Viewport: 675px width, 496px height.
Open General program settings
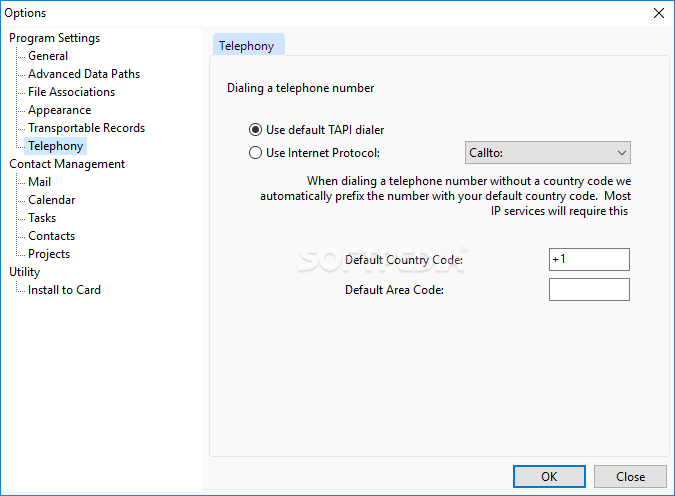coord(48,56)
